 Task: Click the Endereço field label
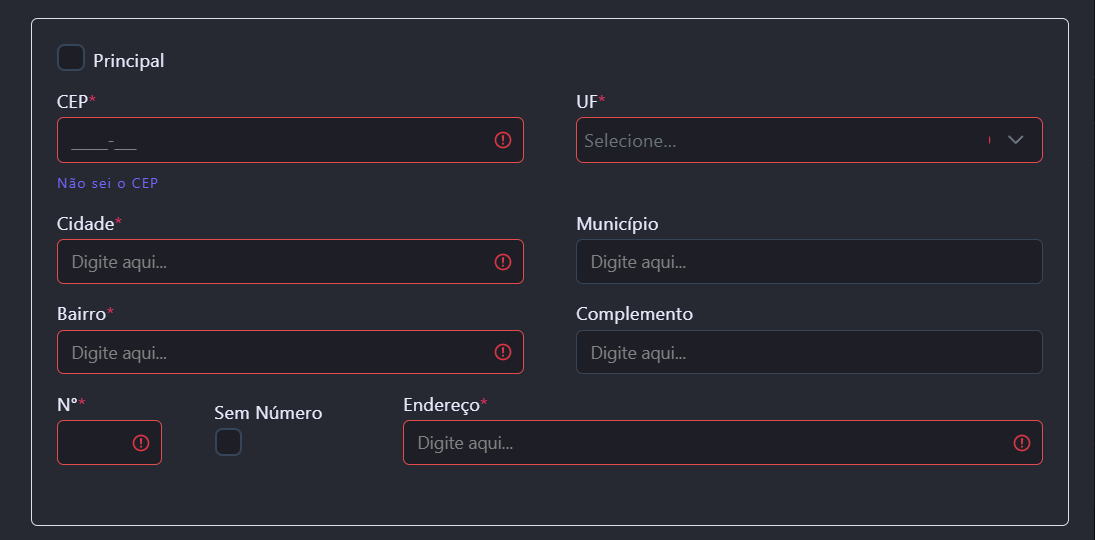(x=441, y=405)
